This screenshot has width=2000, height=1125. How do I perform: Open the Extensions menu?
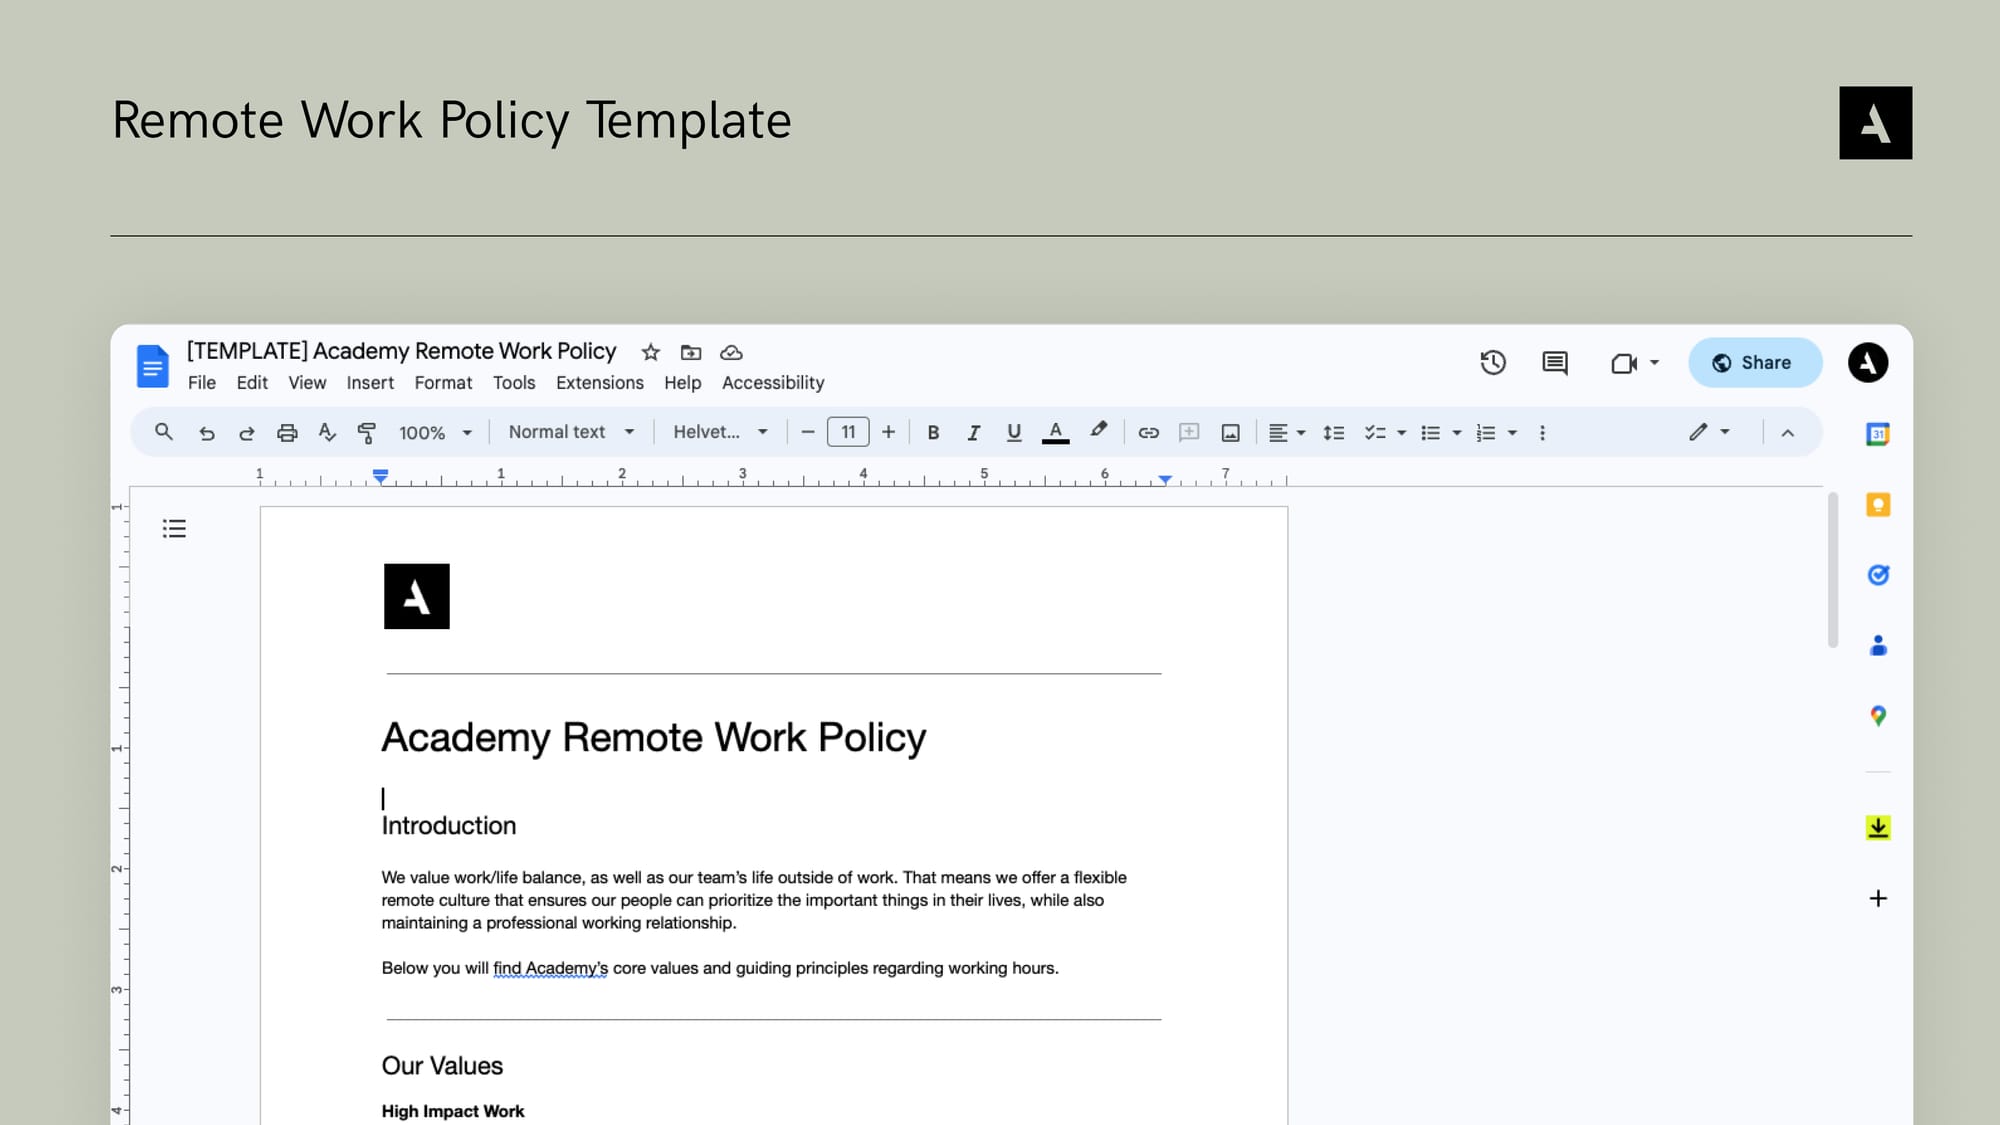tap(599, 383)
